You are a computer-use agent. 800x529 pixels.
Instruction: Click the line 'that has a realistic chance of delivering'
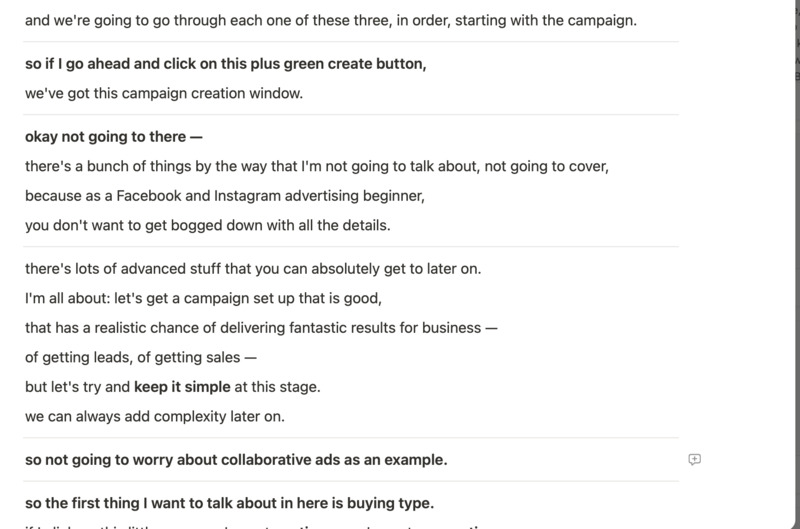[x=261, y=328]
